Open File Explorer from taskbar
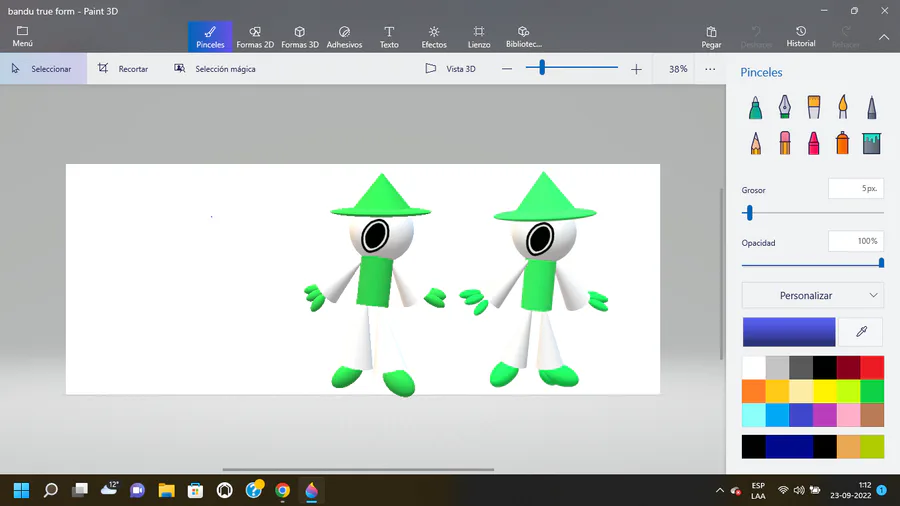900x506 pixels. [166, 491]
